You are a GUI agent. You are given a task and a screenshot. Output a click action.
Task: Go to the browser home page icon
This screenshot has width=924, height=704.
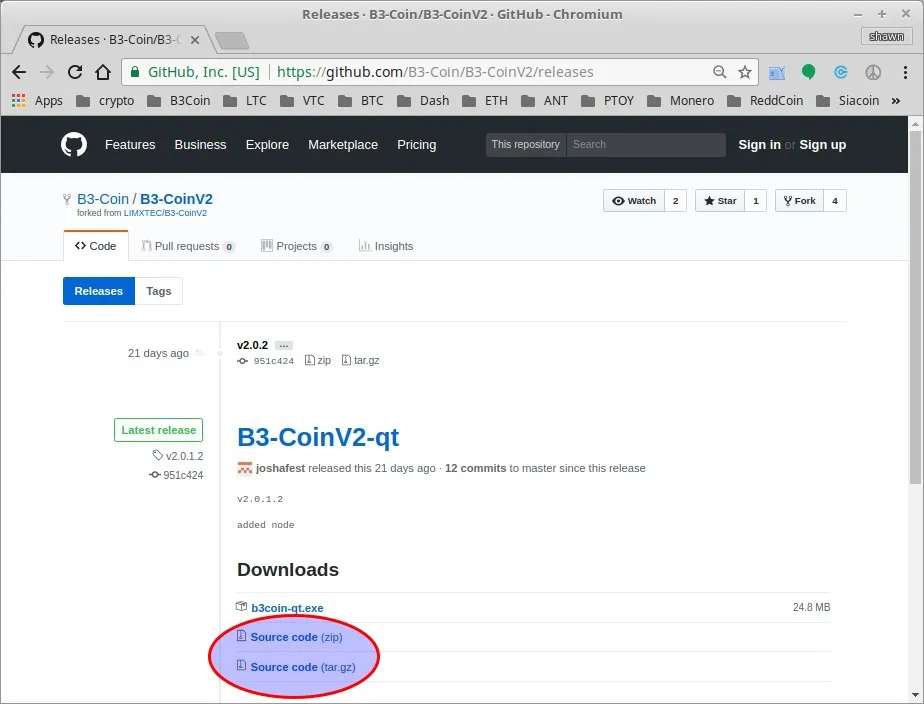[x=103, y=72]
